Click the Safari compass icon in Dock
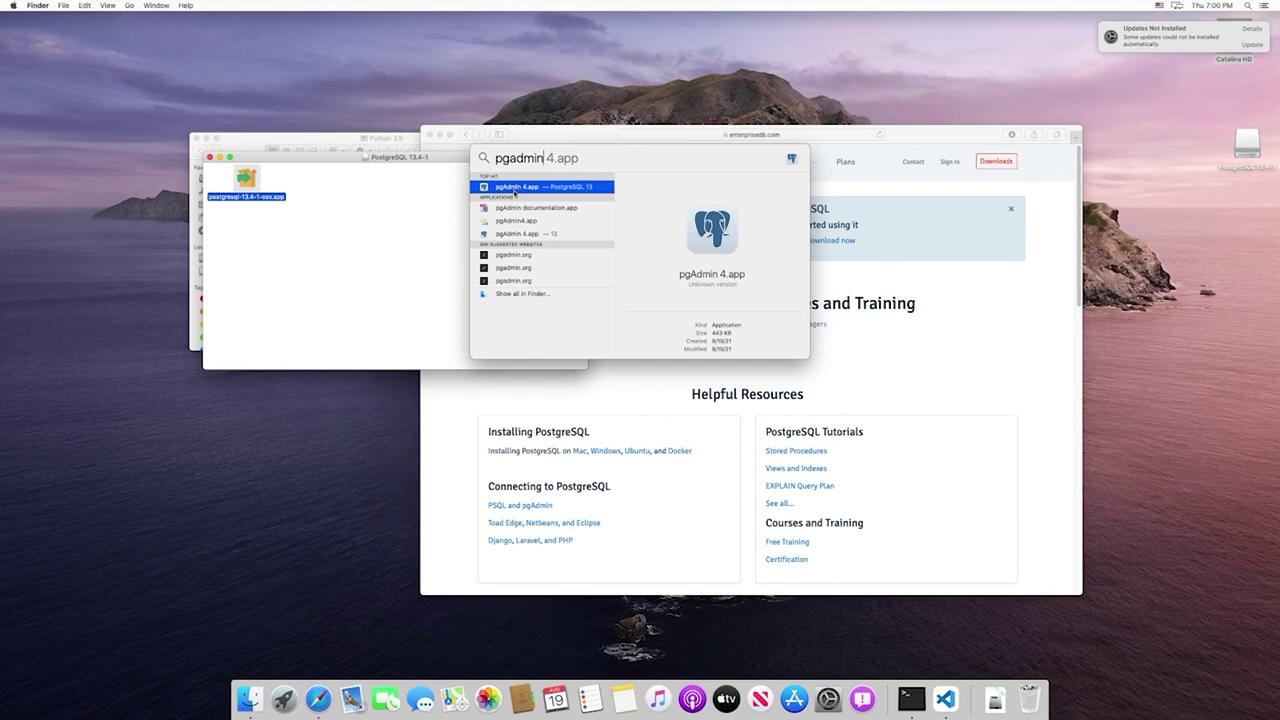The height and width of the screenshot is (720, 1280). 318,699
